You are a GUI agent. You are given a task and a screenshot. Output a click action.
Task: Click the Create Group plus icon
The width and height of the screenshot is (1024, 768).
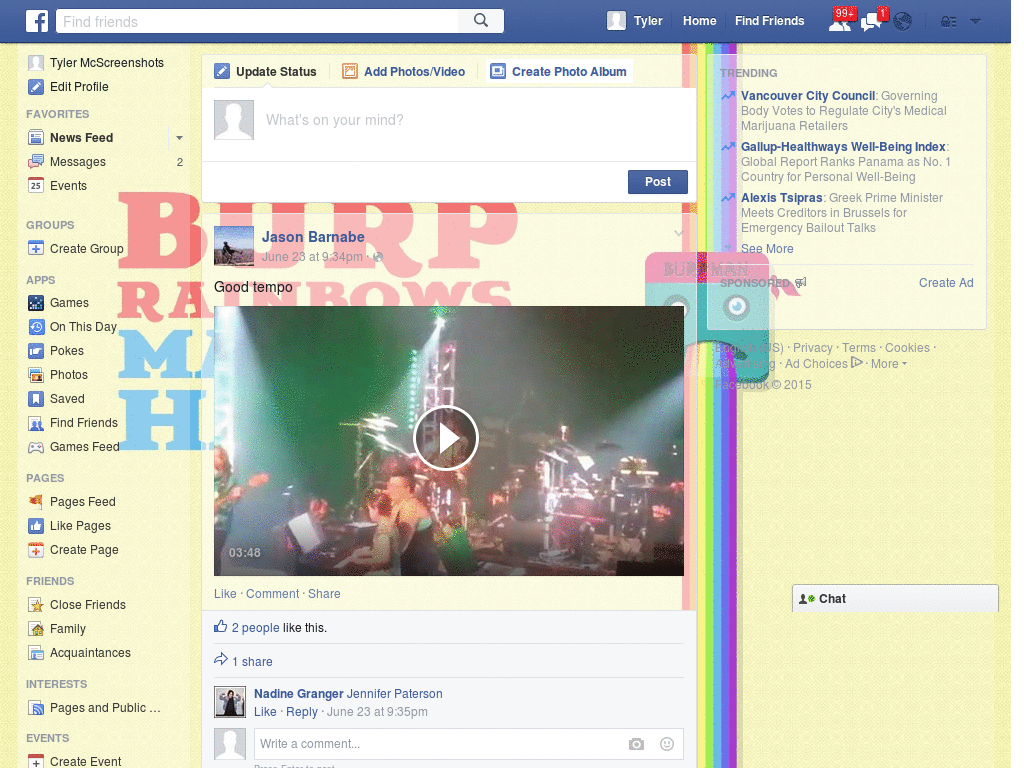click(36, 249)
